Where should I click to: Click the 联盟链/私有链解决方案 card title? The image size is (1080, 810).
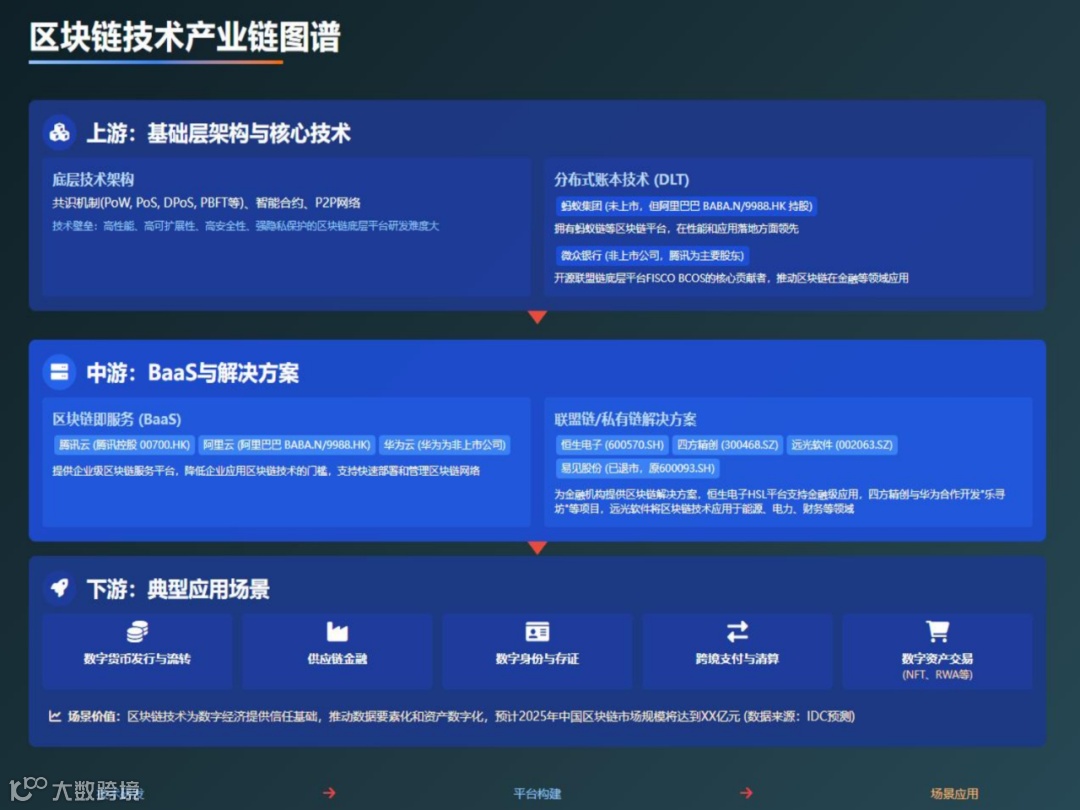point(625,419)
